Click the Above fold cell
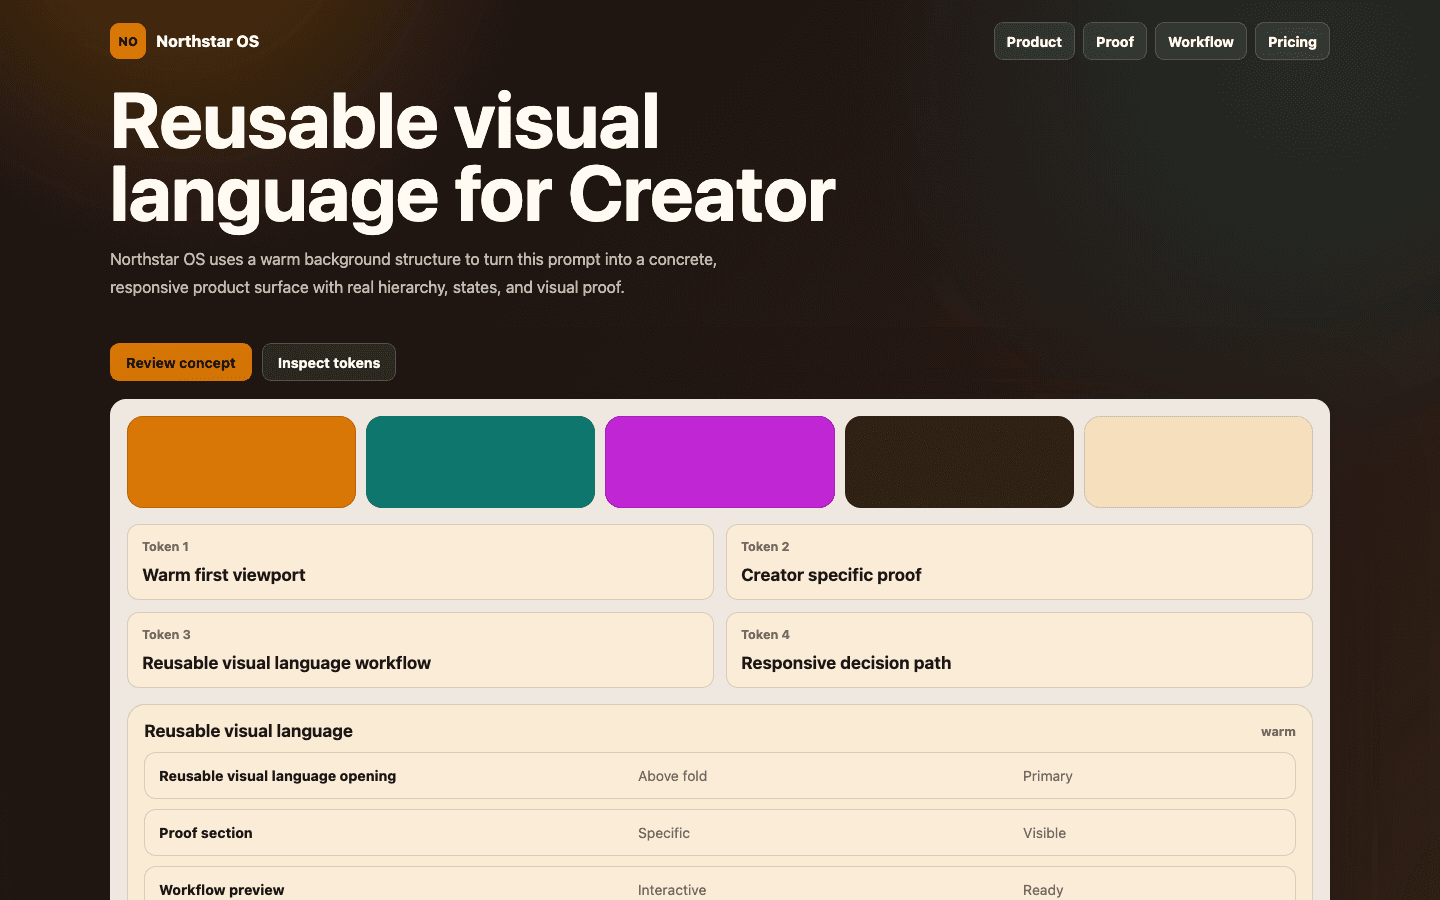 [x=672, y=776]
